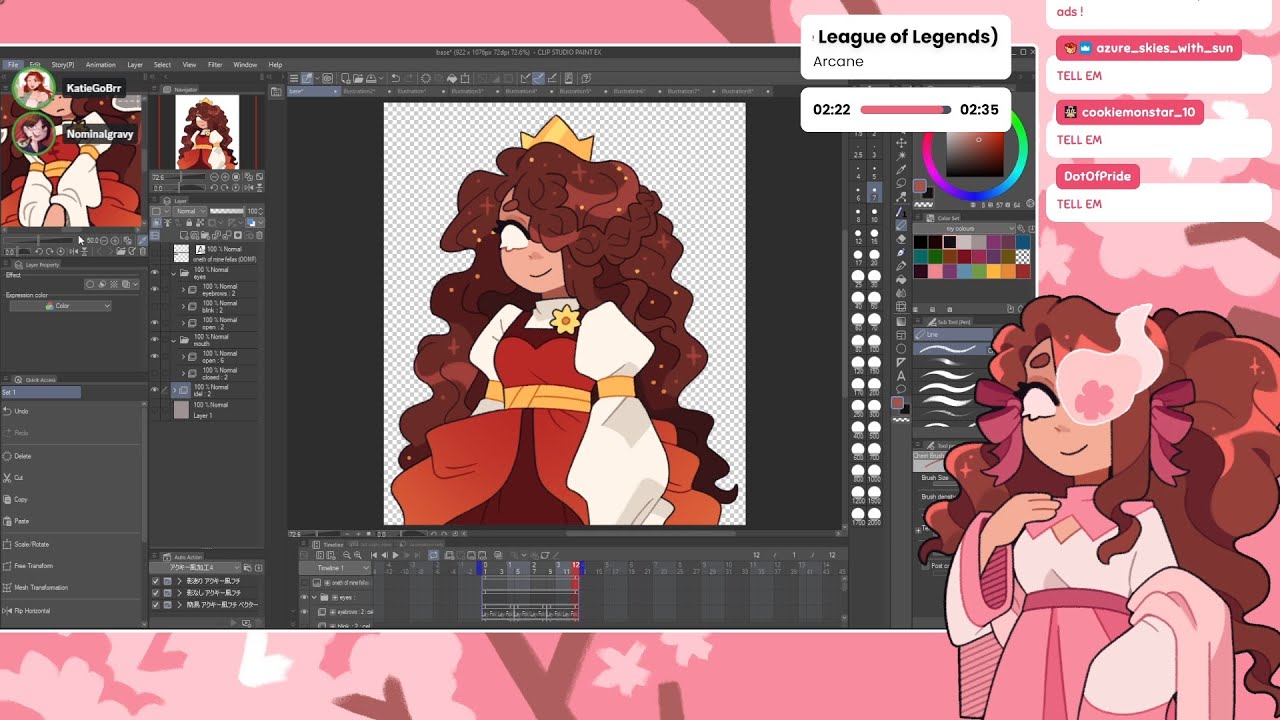Click Scale/Rotate in Quick Access
Viewport: 1280px width, 720px height.
28,544
